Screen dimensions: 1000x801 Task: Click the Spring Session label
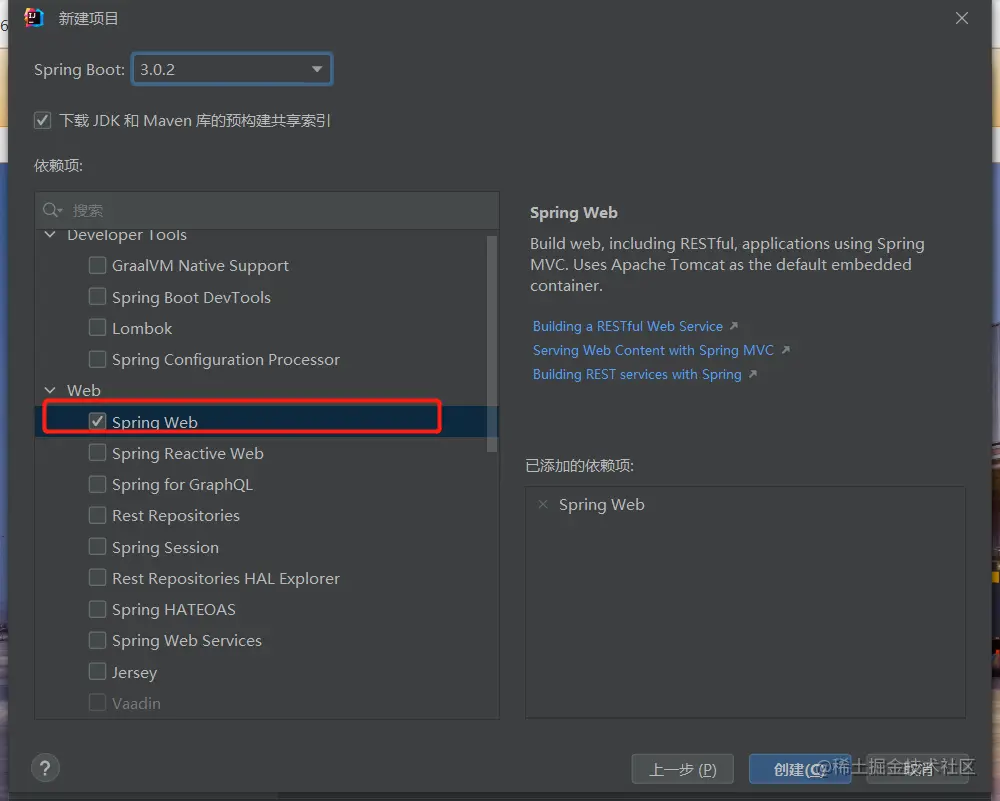click(165, 547)
